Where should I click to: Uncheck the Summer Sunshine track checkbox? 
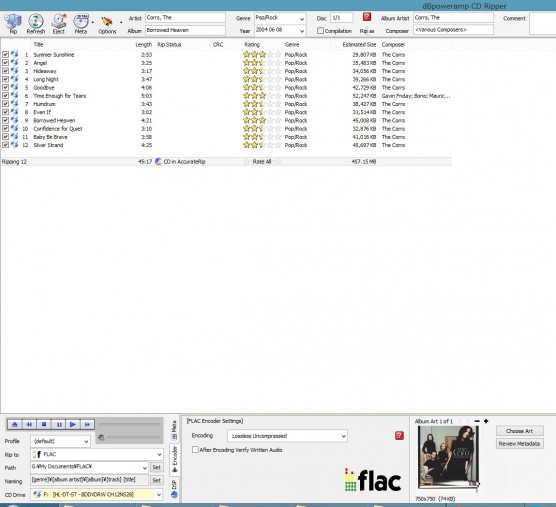pos(5,55)
